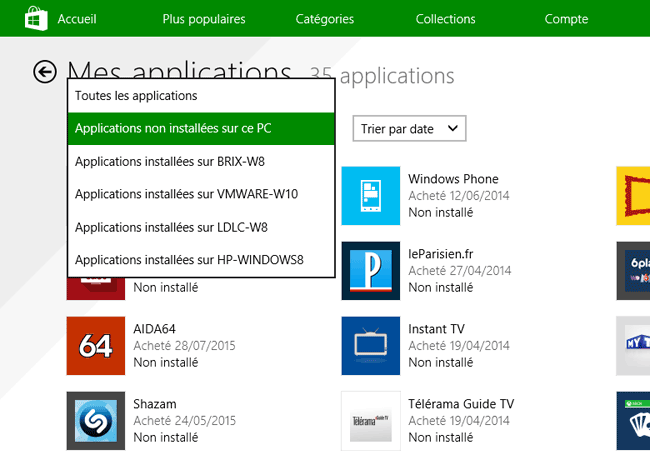Viewport: 650px width, 460px height.
Task: Open the Collections tab
Action: [446, 19]
